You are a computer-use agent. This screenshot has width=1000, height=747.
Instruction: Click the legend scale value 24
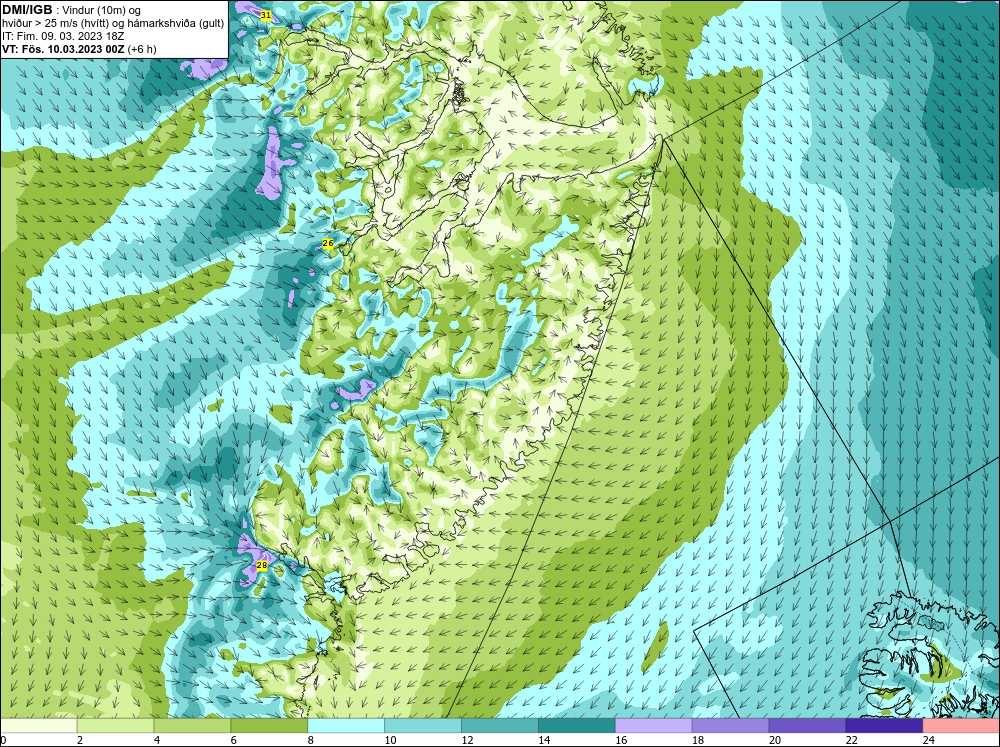click(x=928, y=740)
